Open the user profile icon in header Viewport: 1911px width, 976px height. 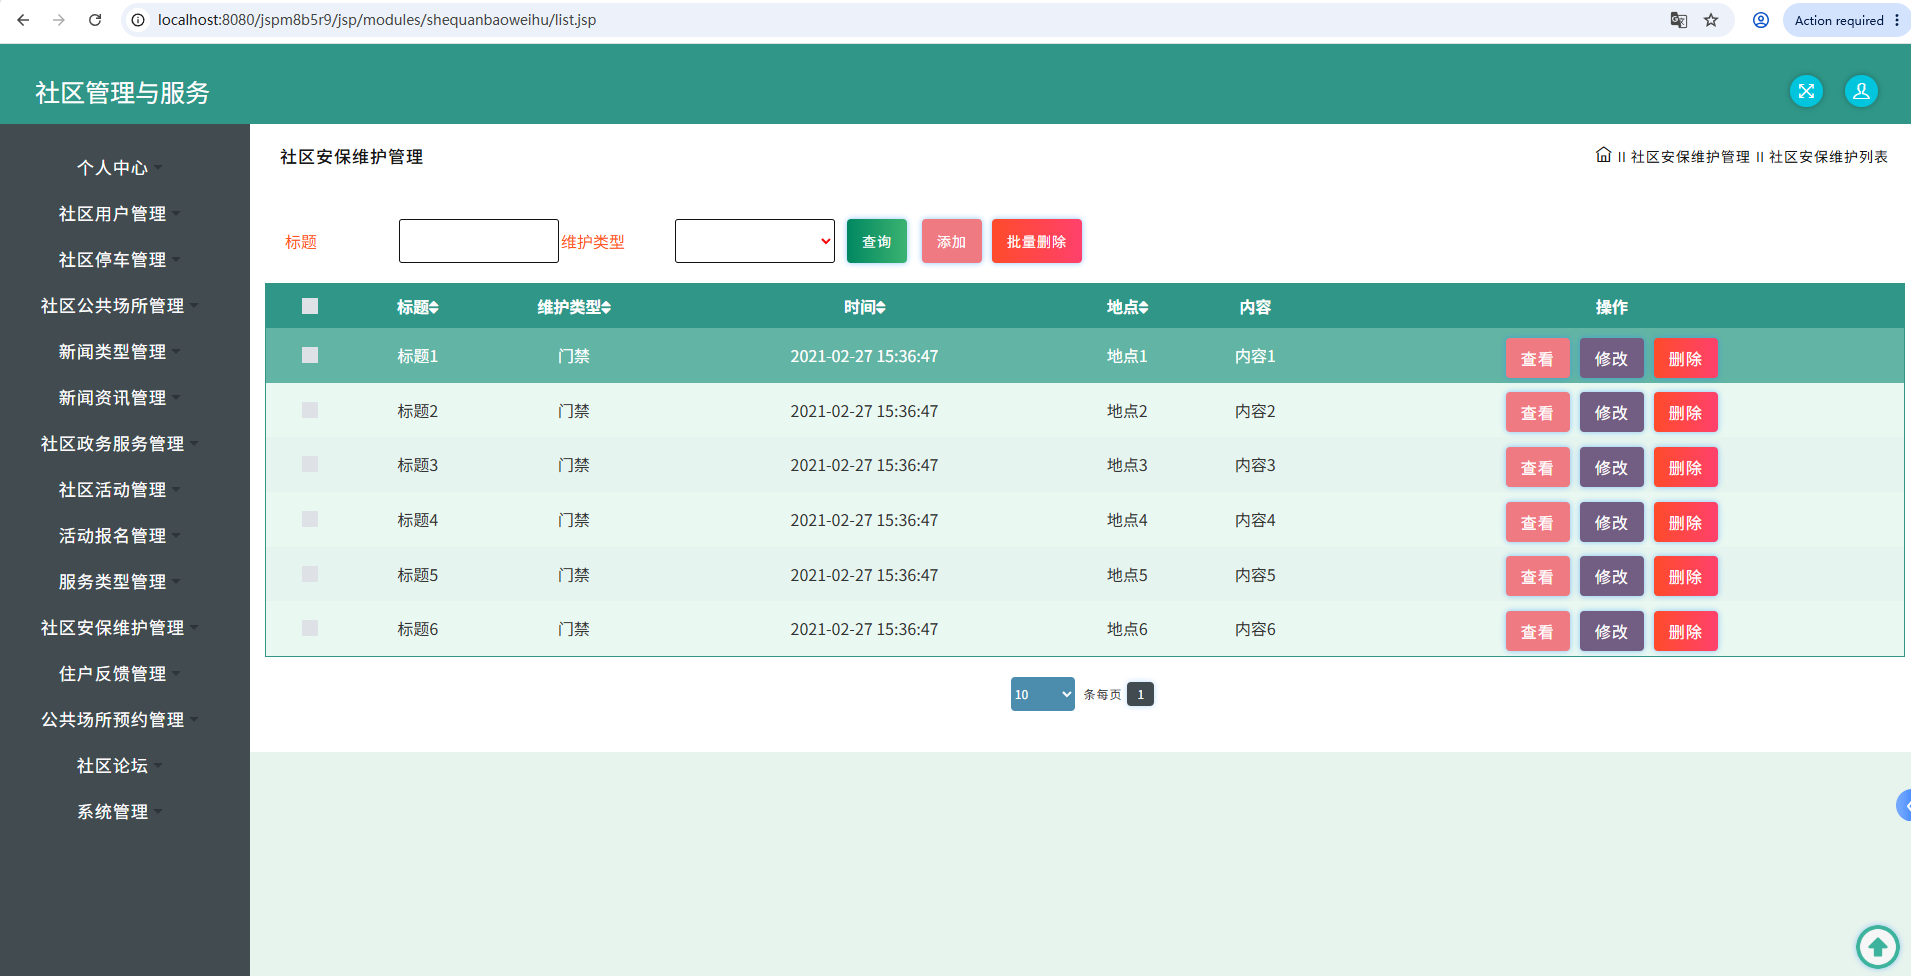tap(1861, 91)
